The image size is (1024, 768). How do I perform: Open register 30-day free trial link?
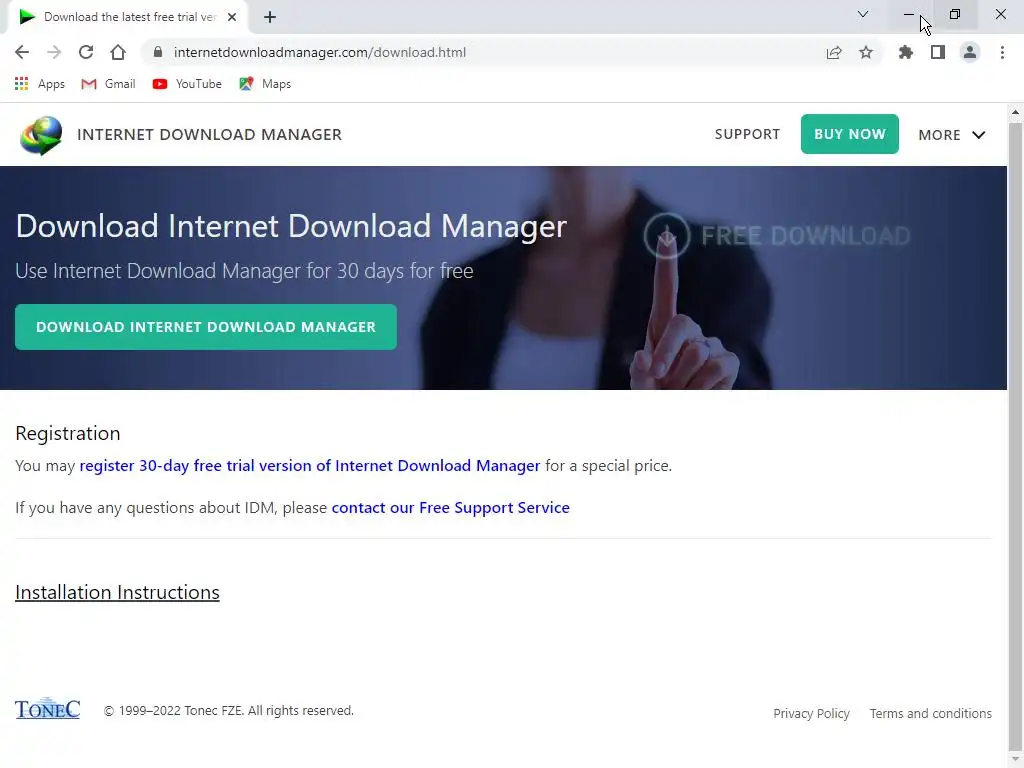pos(310,466)
